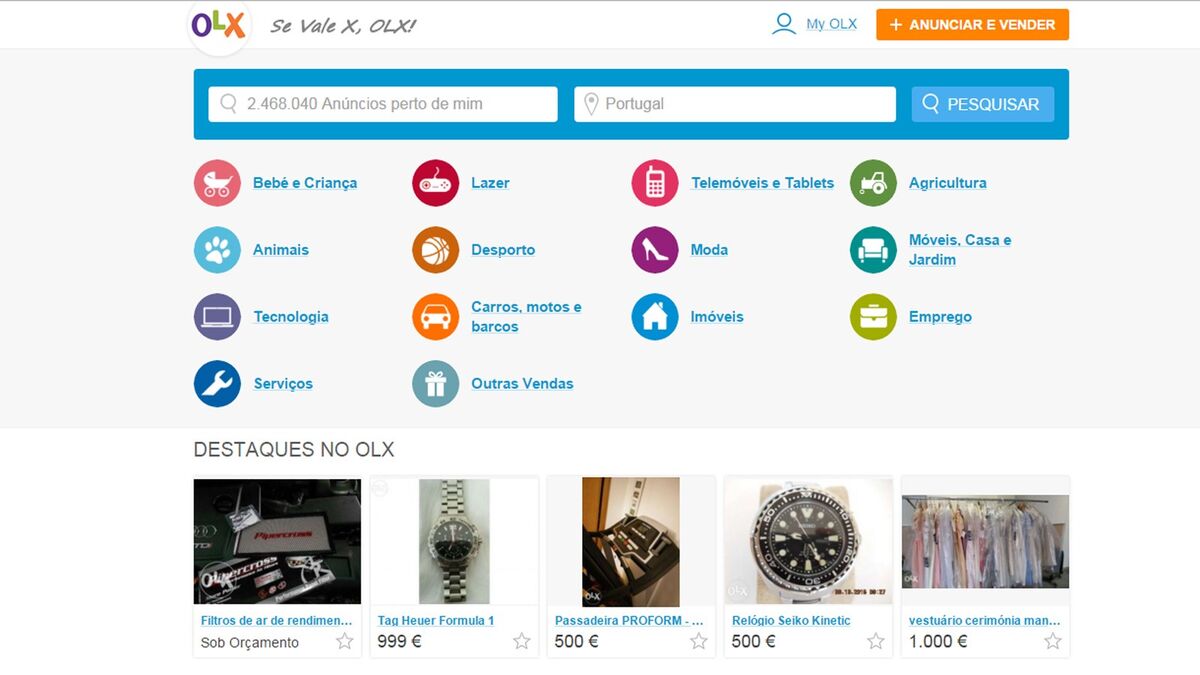The height and width of the screenshot is (675, 1200).
Task: Open the Tag Heuer Formula 1 watch thumbnail
Action: tap(454, 541)
